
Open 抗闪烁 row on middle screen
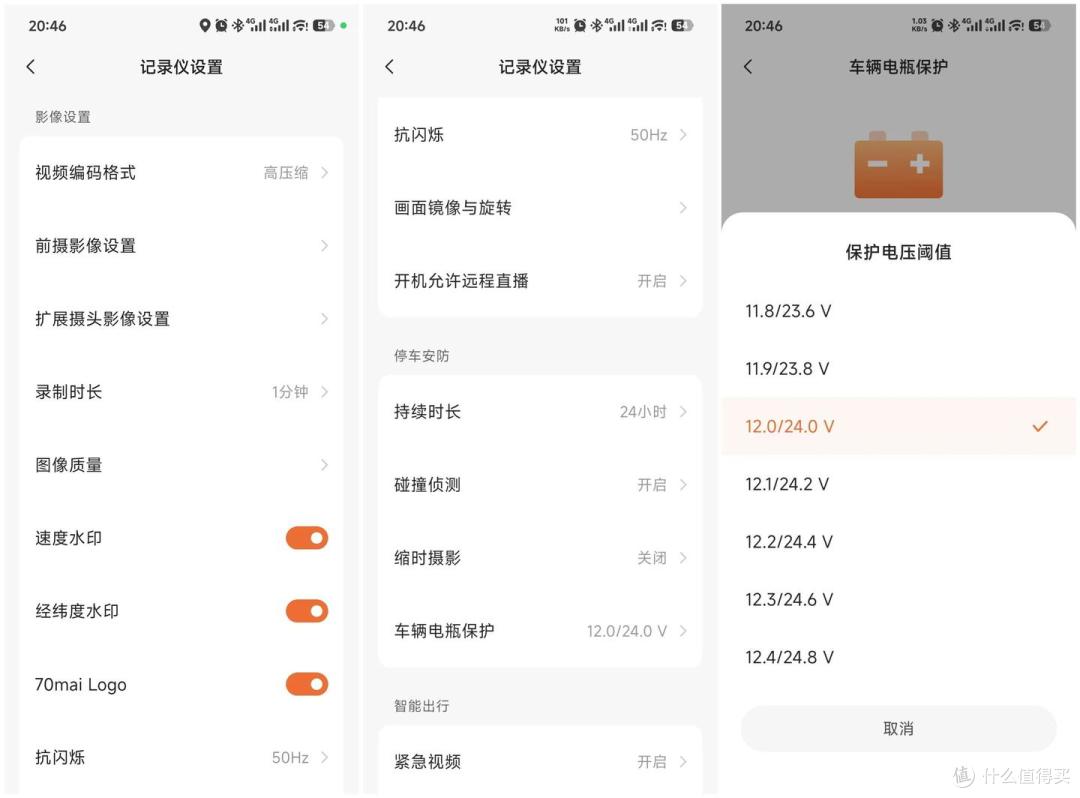(540, 134)
